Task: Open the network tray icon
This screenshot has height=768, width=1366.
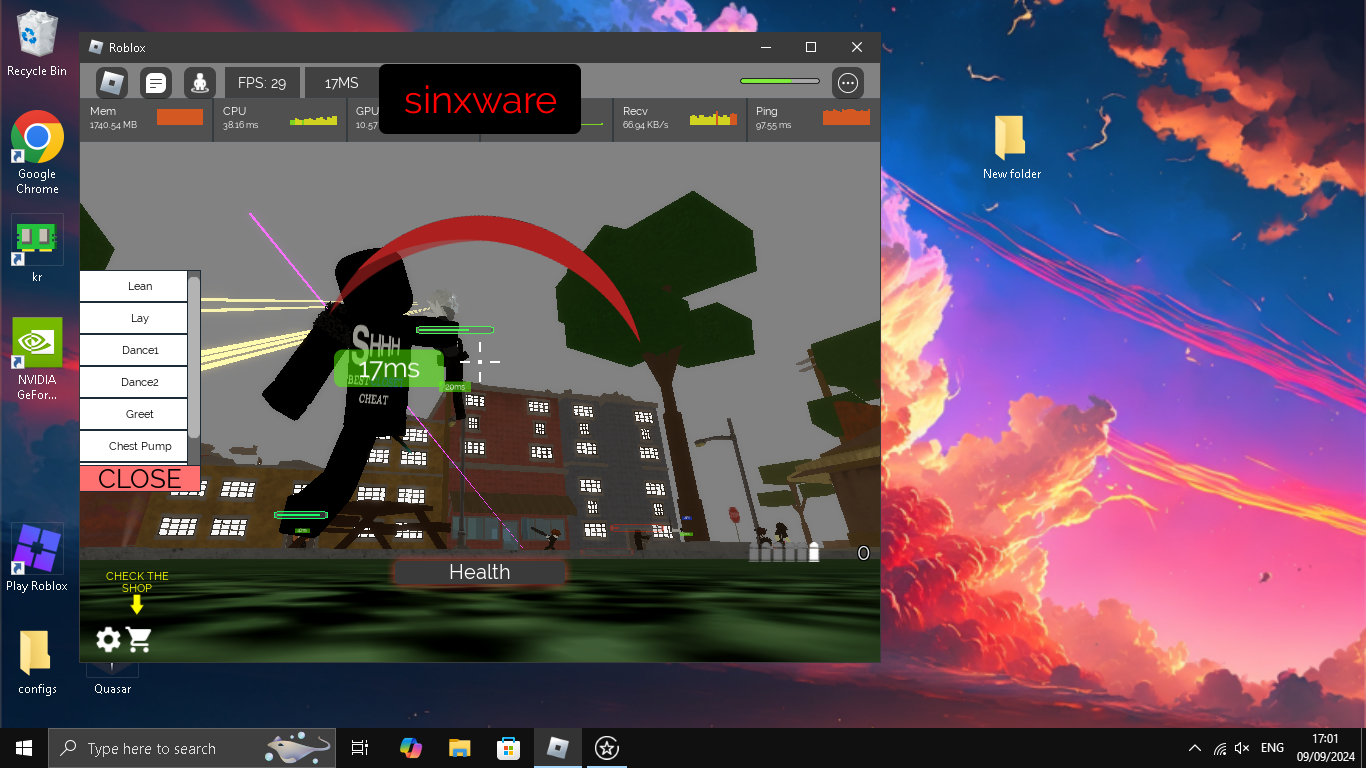Action: pos(1219,748)
